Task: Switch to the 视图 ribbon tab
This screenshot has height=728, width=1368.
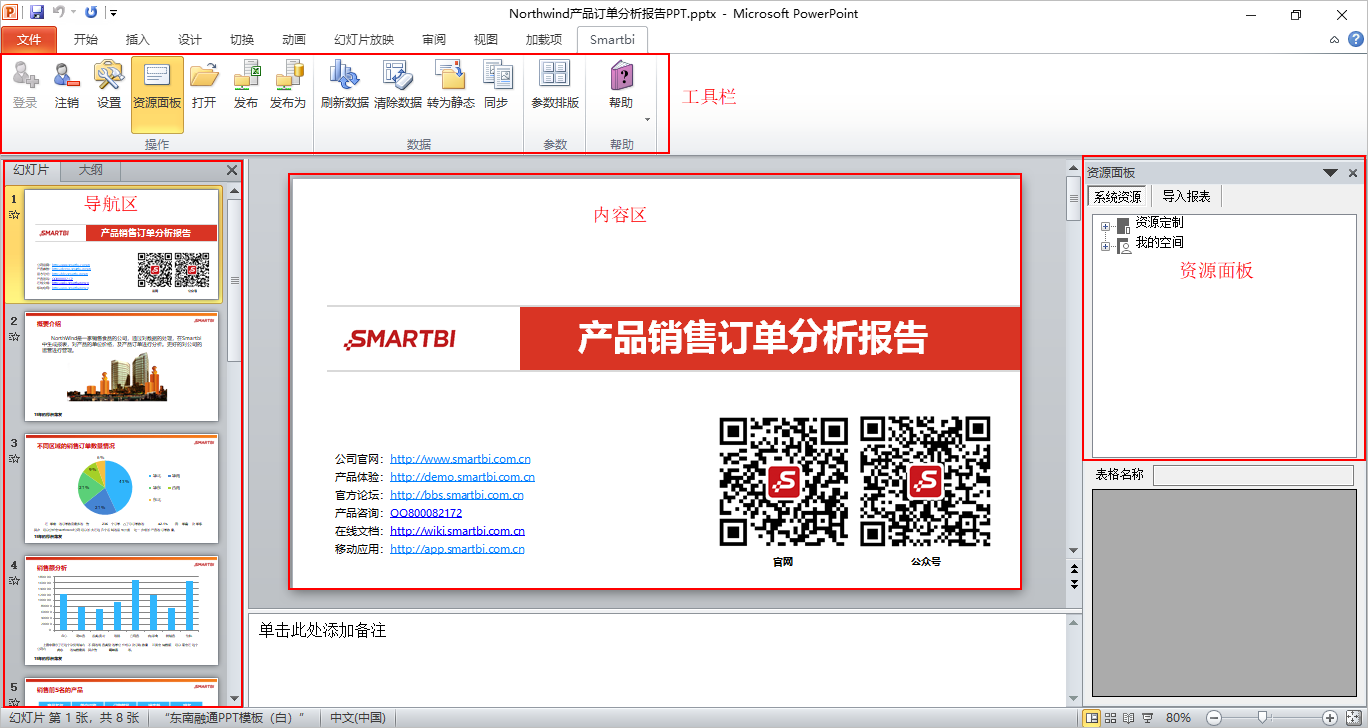Action: click(x=485, y=40)
